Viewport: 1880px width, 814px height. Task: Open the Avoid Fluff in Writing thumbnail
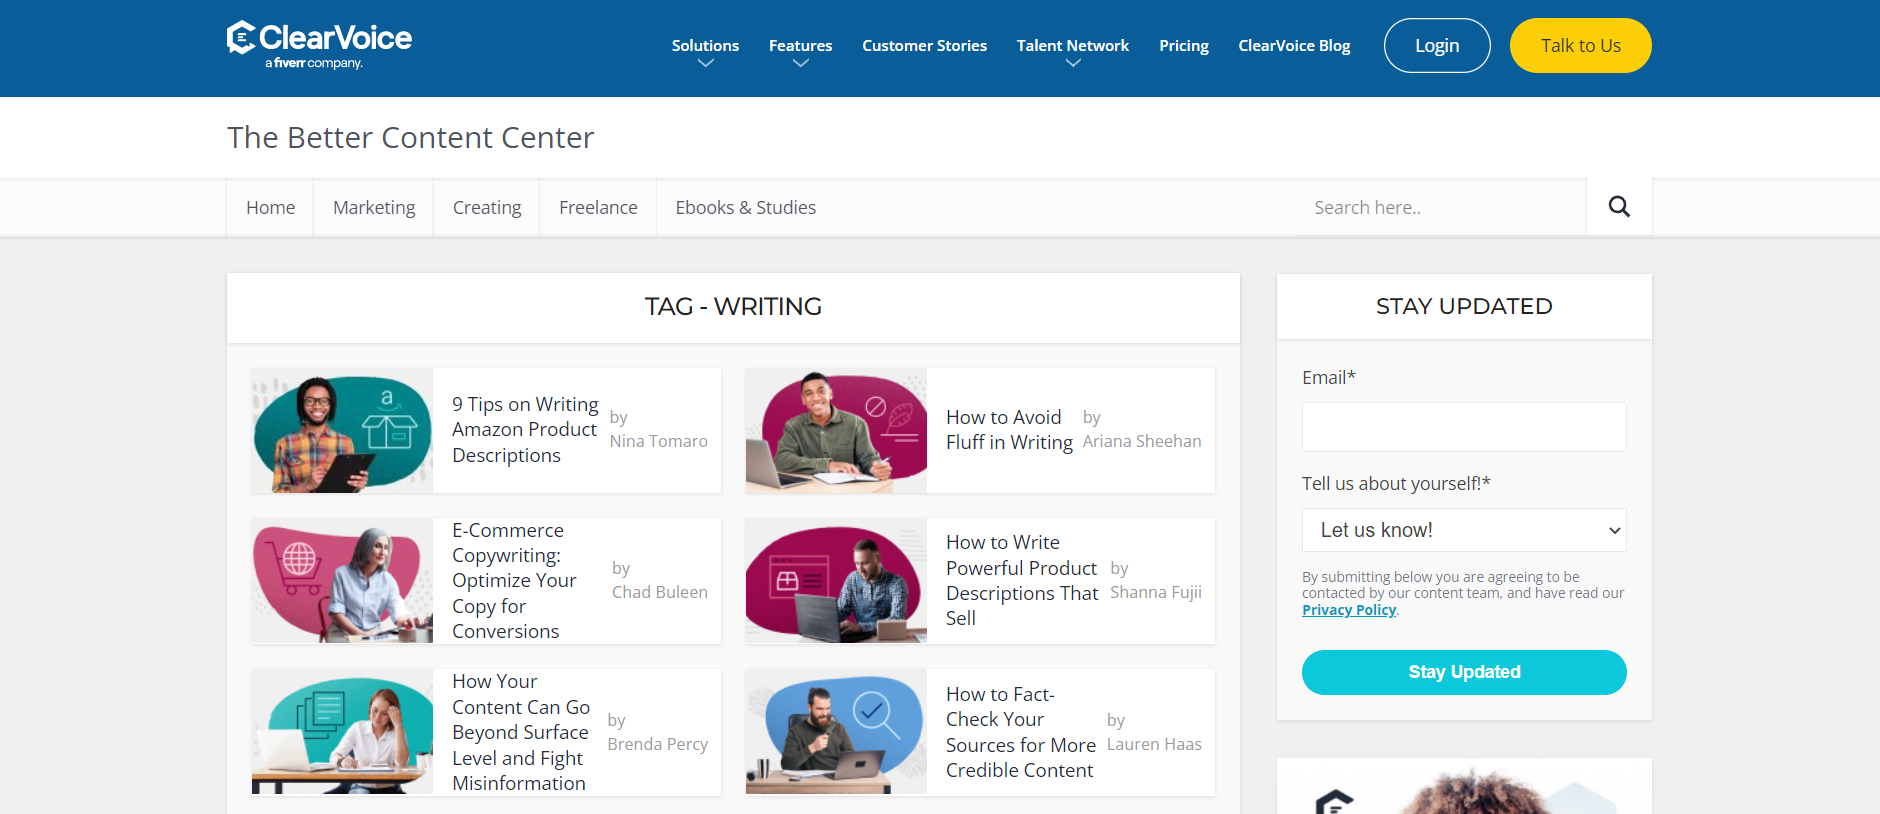[x=836, y=431]
